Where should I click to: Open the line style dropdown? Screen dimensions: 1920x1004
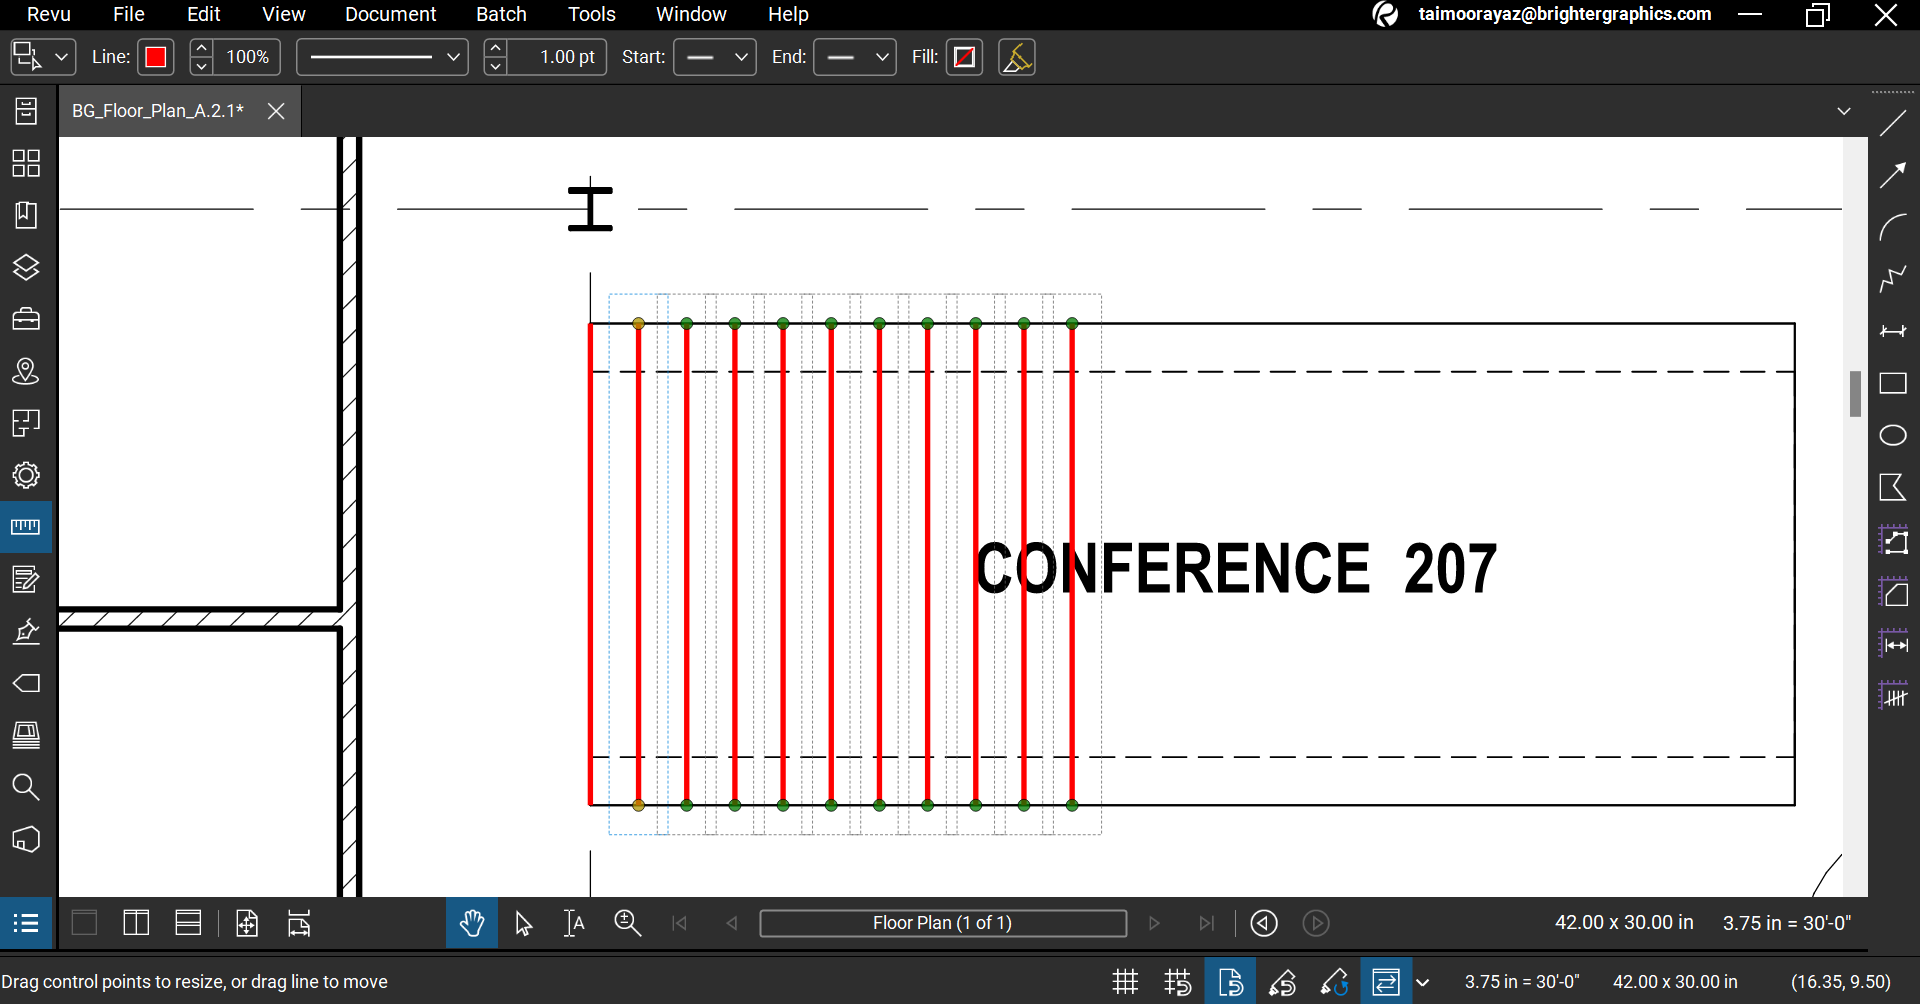(x=382, y=57)
